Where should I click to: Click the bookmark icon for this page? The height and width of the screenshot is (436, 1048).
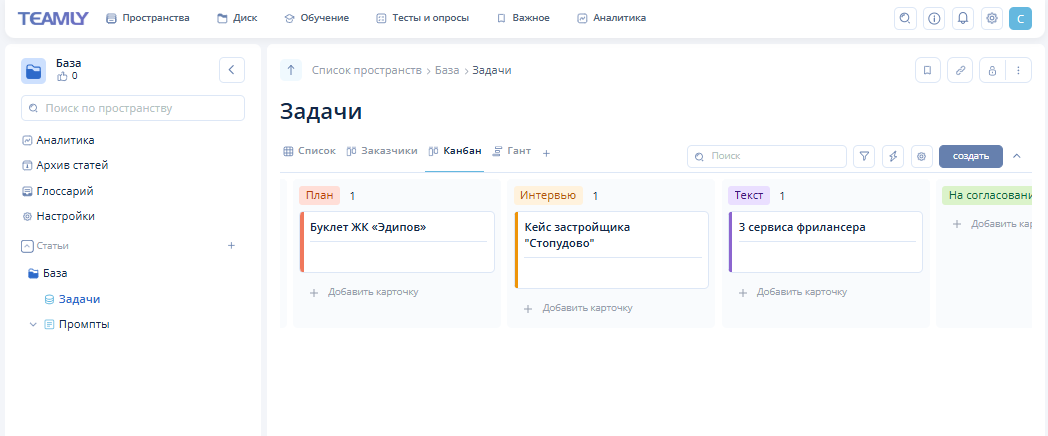(x=928, y=71)
